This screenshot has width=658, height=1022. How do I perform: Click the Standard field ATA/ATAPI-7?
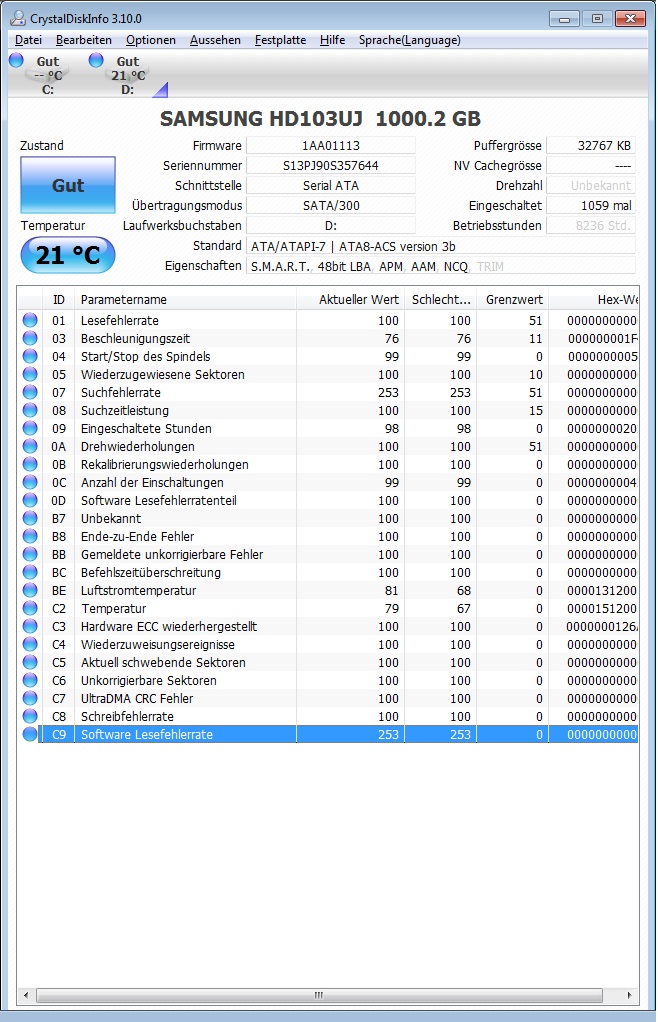point(441,246)
